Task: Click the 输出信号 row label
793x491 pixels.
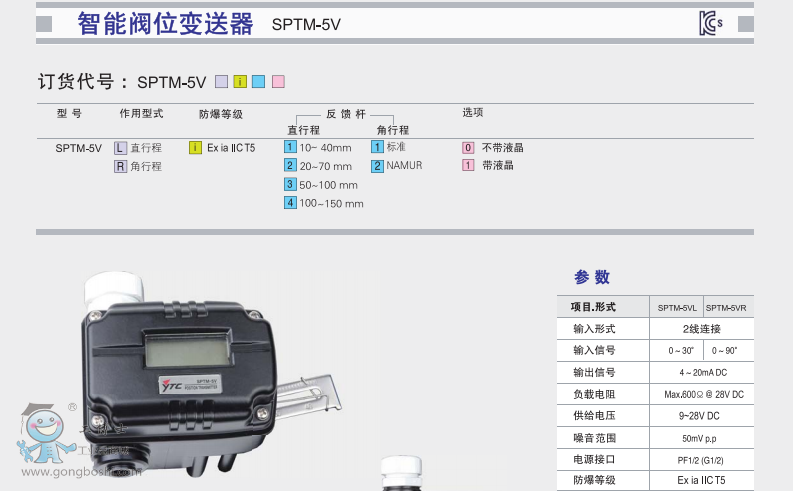Action: [x=594, y=372]
